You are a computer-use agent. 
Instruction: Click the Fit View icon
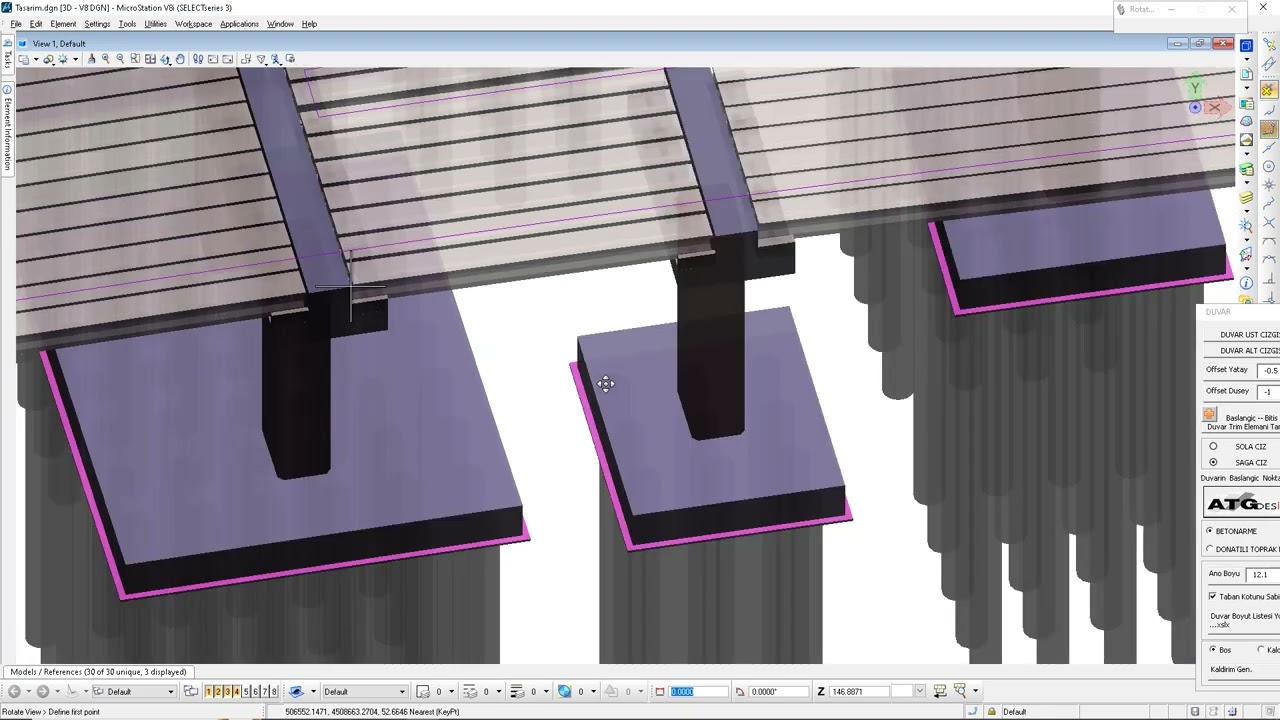pos(150,59)
